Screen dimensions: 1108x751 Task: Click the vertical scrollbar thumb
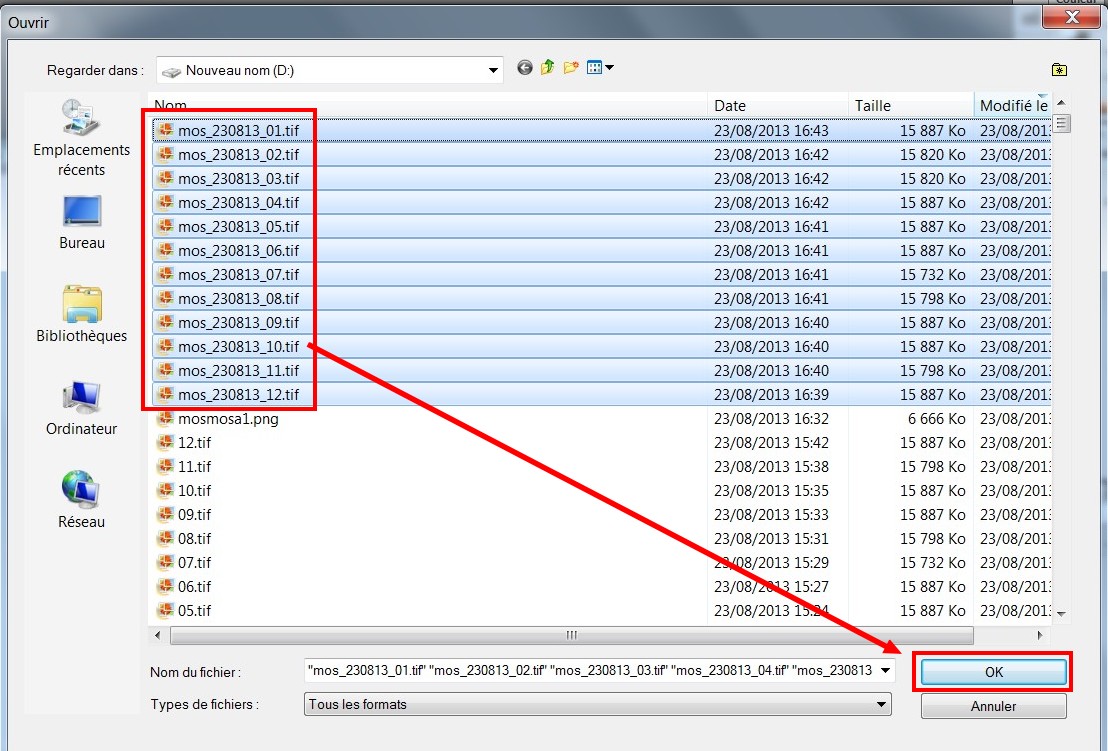tap(1061, 124)
